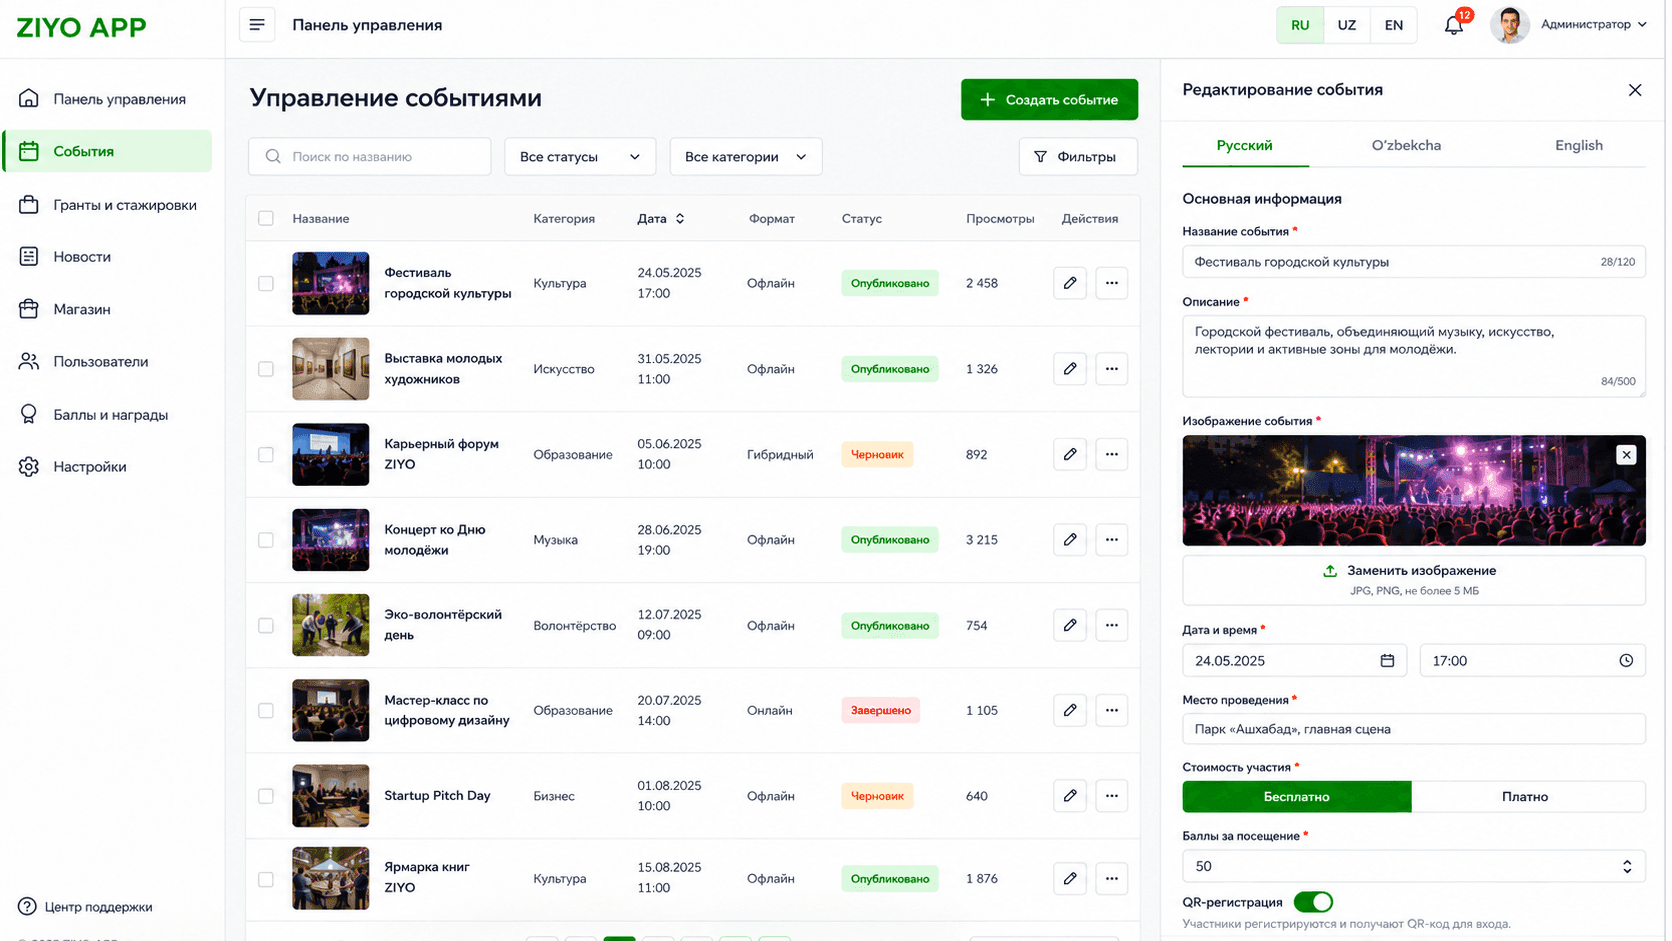Edit Карьерный форум ZIYO with pencil icon
Image resolution: width=1672 pixels, height=941 pixels.
pos(1070,454)
